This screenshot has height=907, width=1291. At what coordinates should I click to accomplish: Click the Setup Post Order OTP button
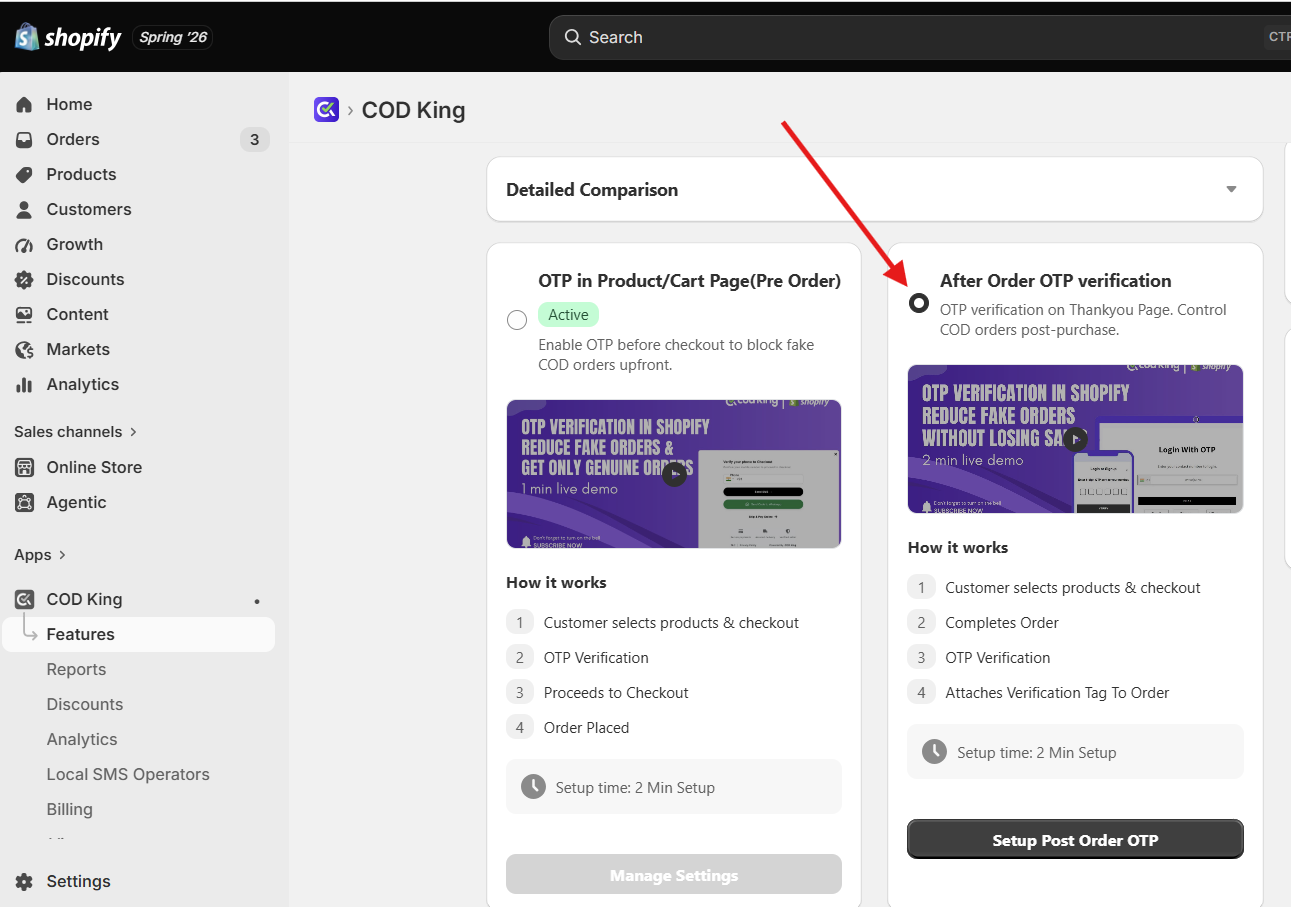click(1075, 840)
